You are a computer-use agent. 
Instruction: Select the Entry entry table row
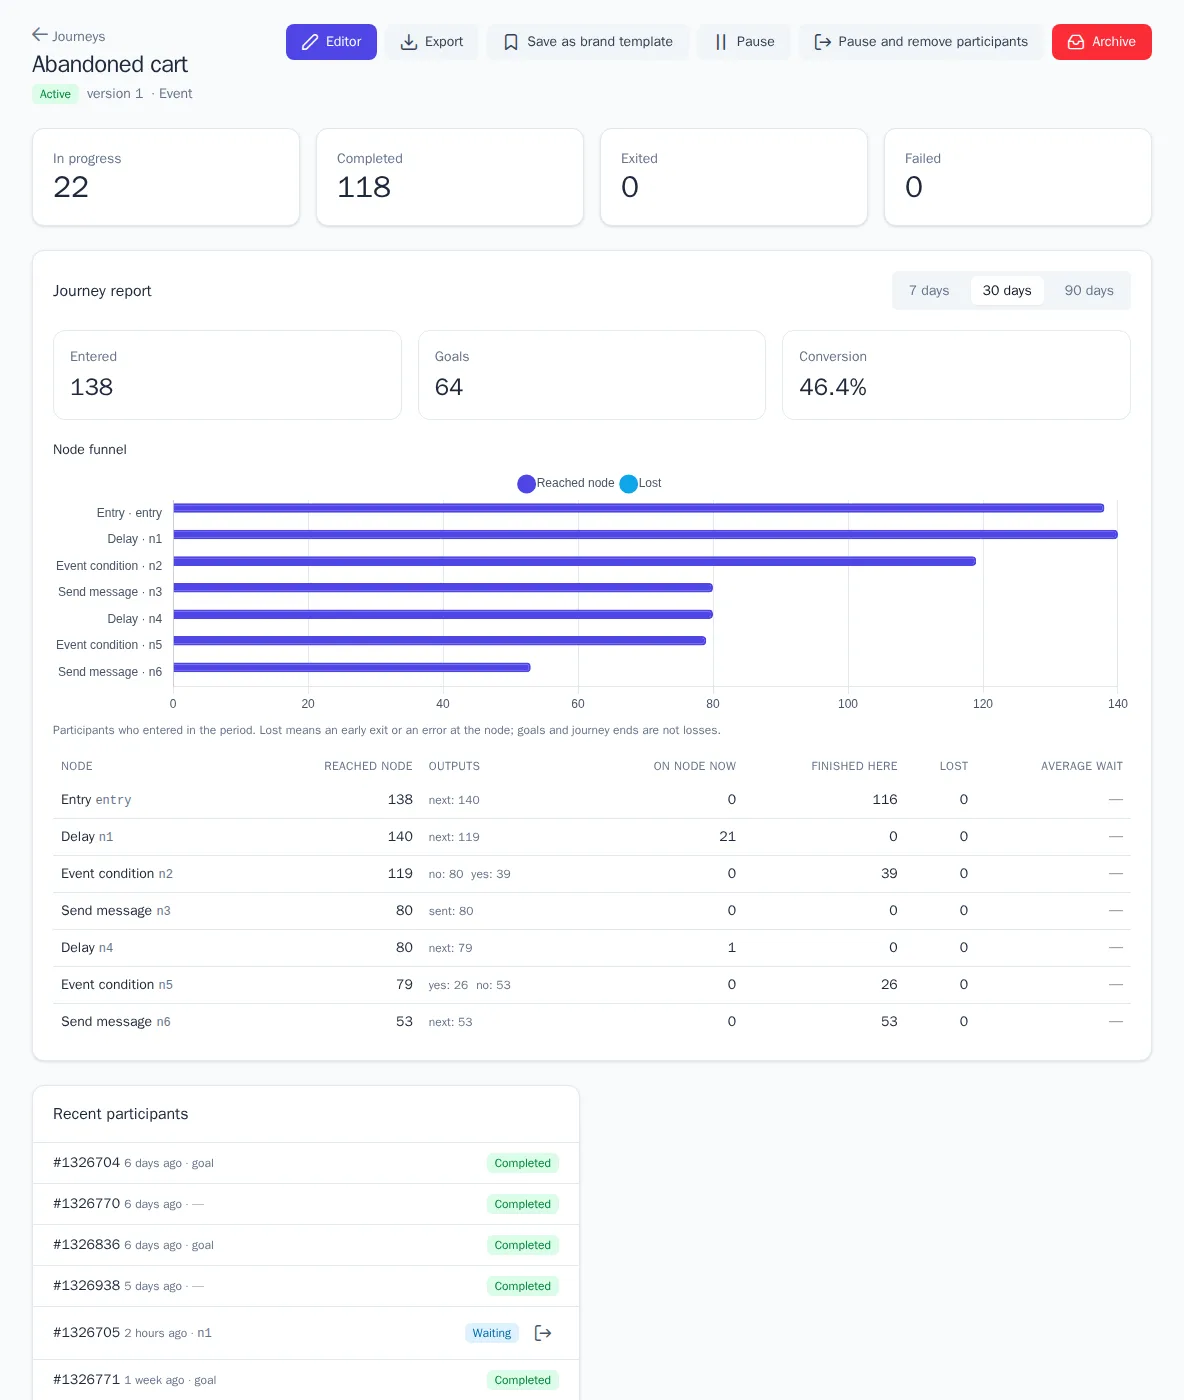(592, 800)
